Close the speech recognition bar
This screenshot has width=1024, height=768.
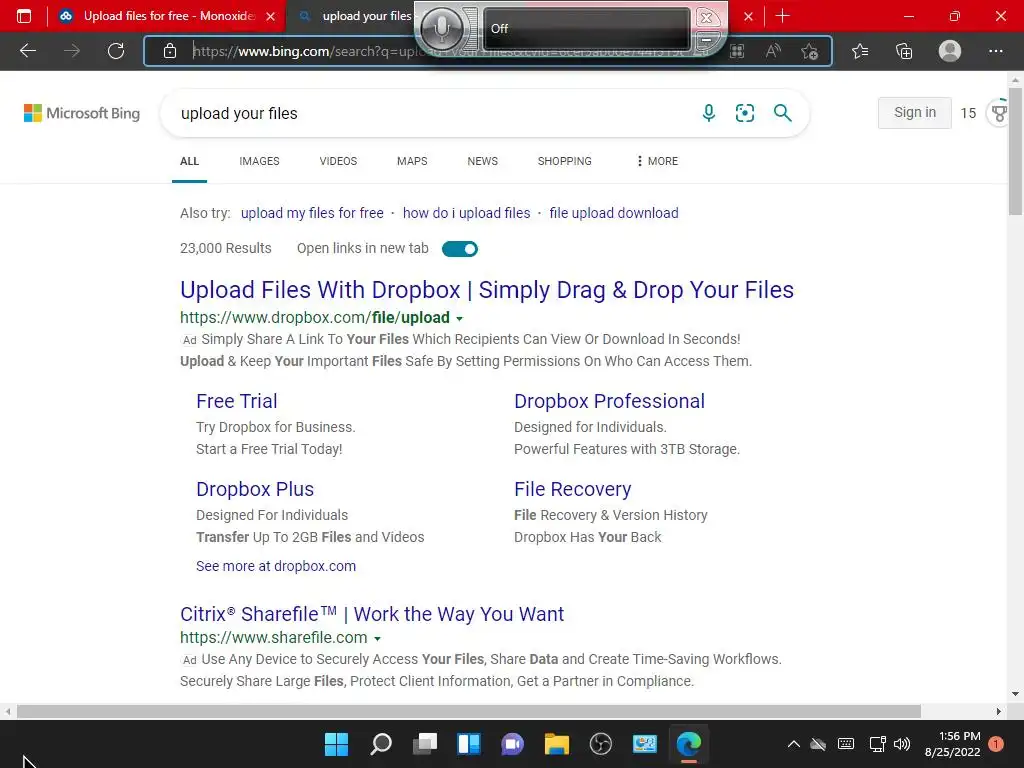tap(706, 18)
